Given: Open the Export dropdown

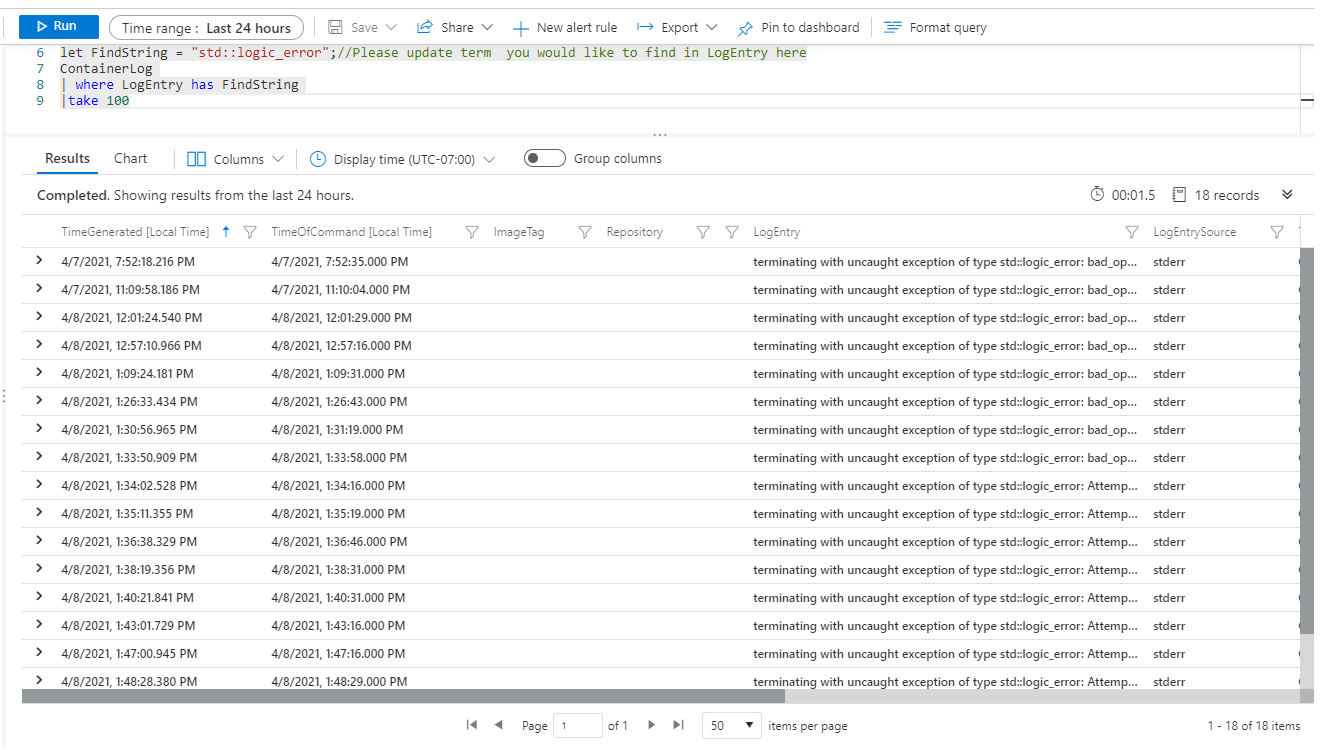Looking at the screenshot, I should click(x=677, y=27).
